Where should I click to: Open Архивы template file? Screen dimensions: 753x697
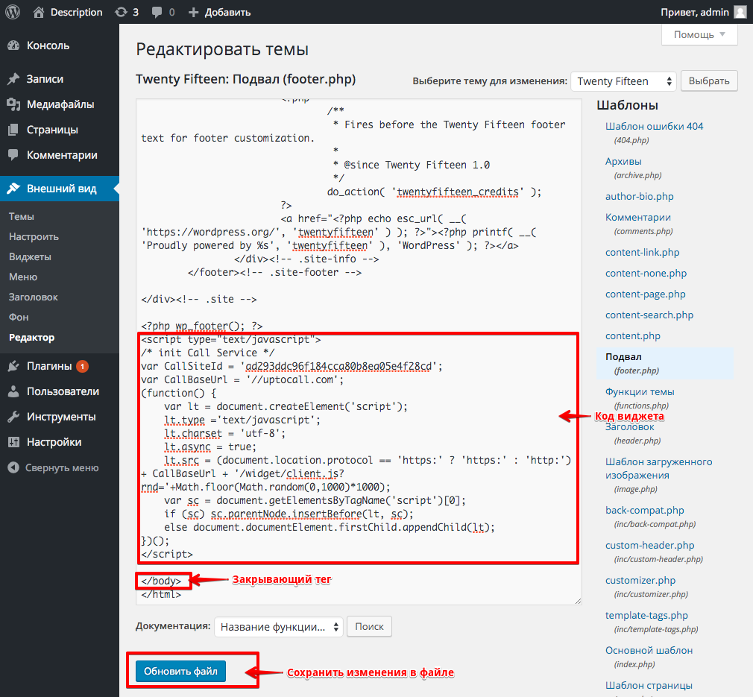(623, 161)
